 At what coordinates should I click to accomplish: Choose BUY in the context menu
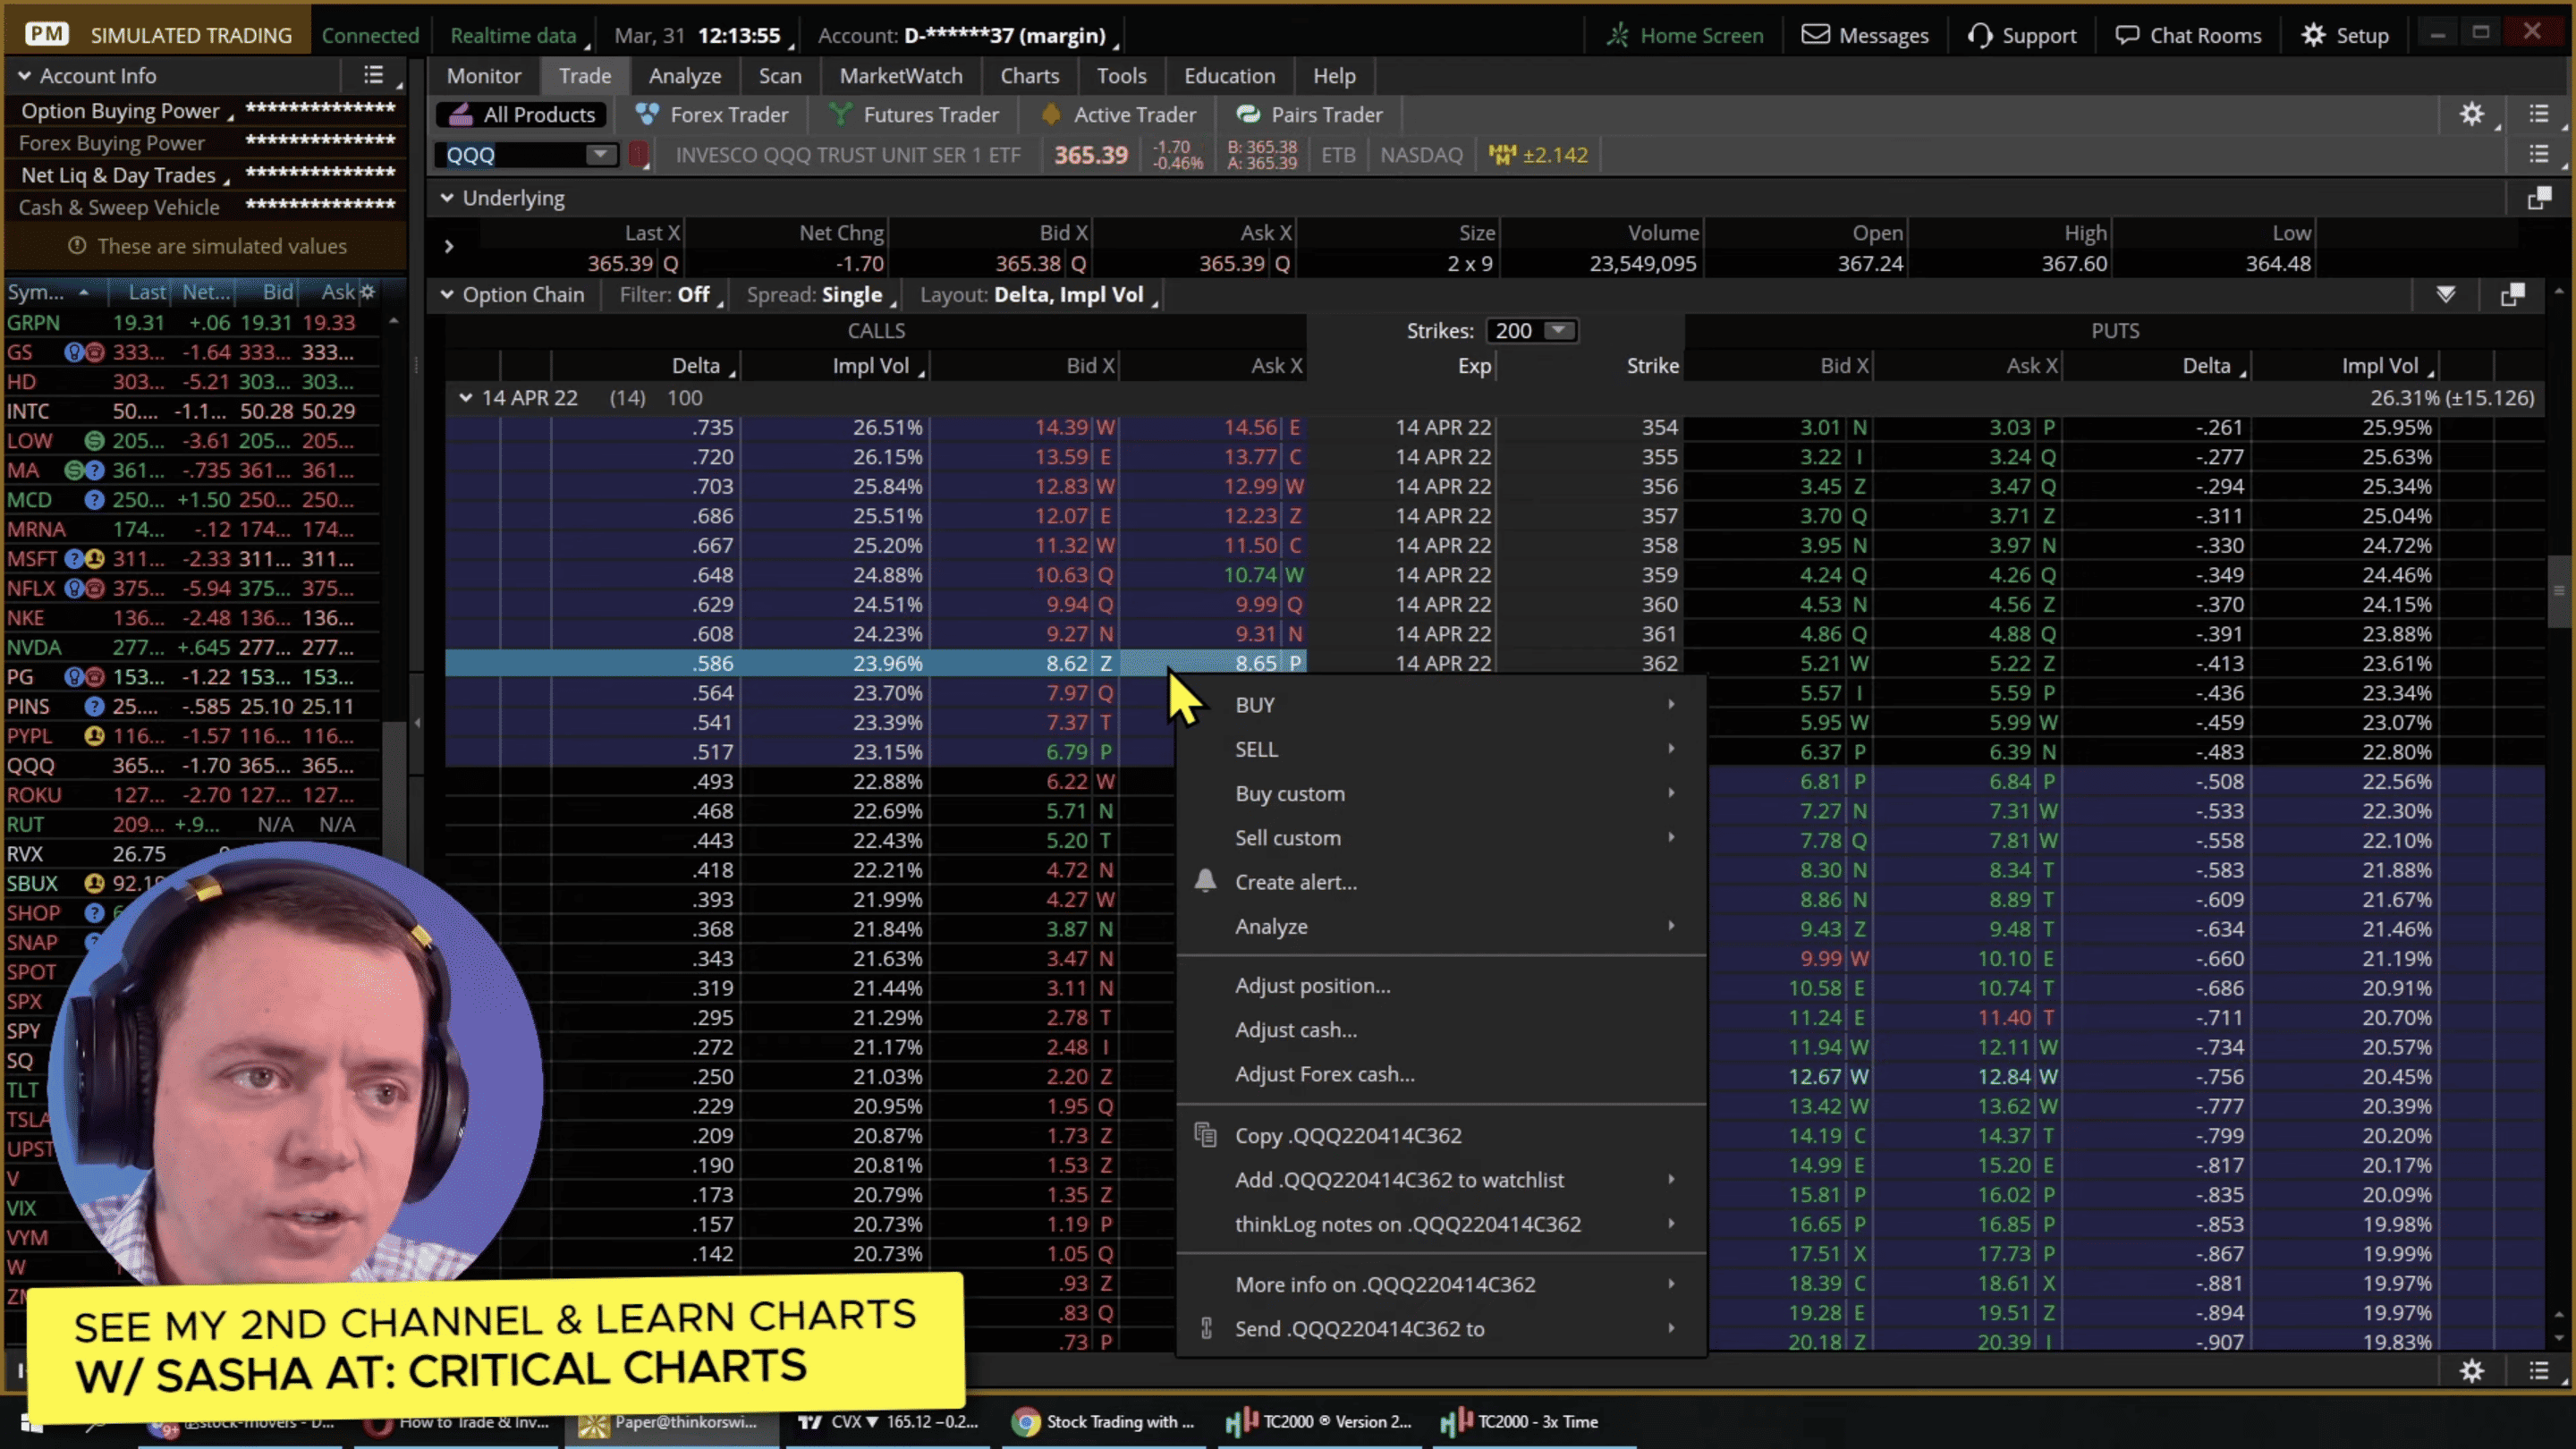coord(1441,705)
